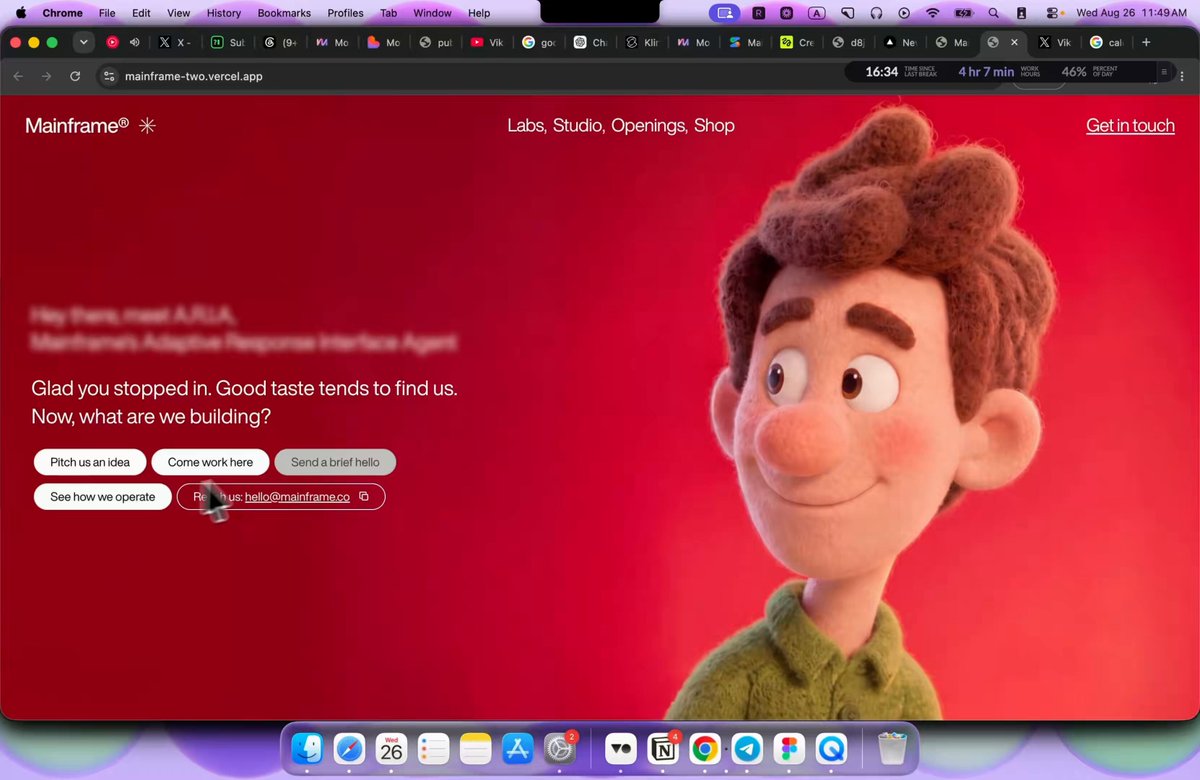
Task: Open a new browser tab
Action: [x=1146, y=42]
